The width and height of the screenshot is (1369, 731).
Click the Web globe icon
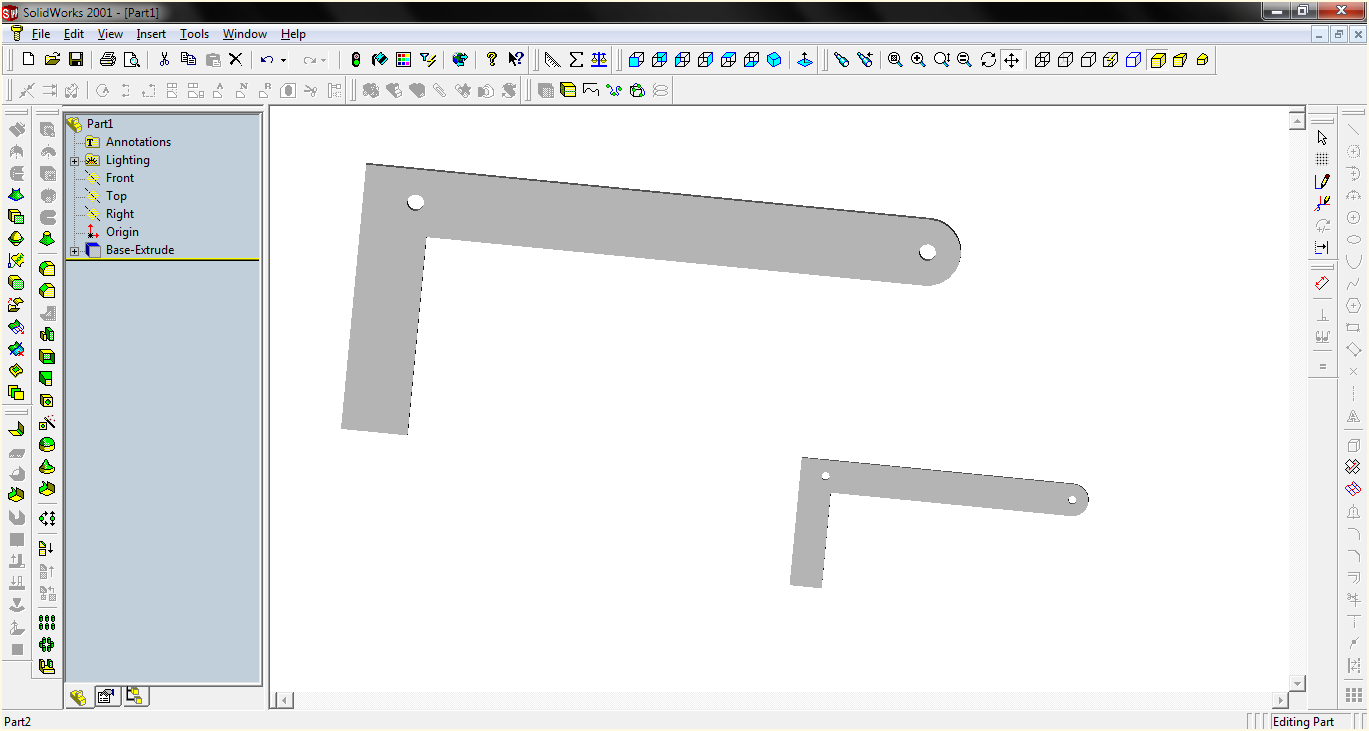click(x=460, y=60)
